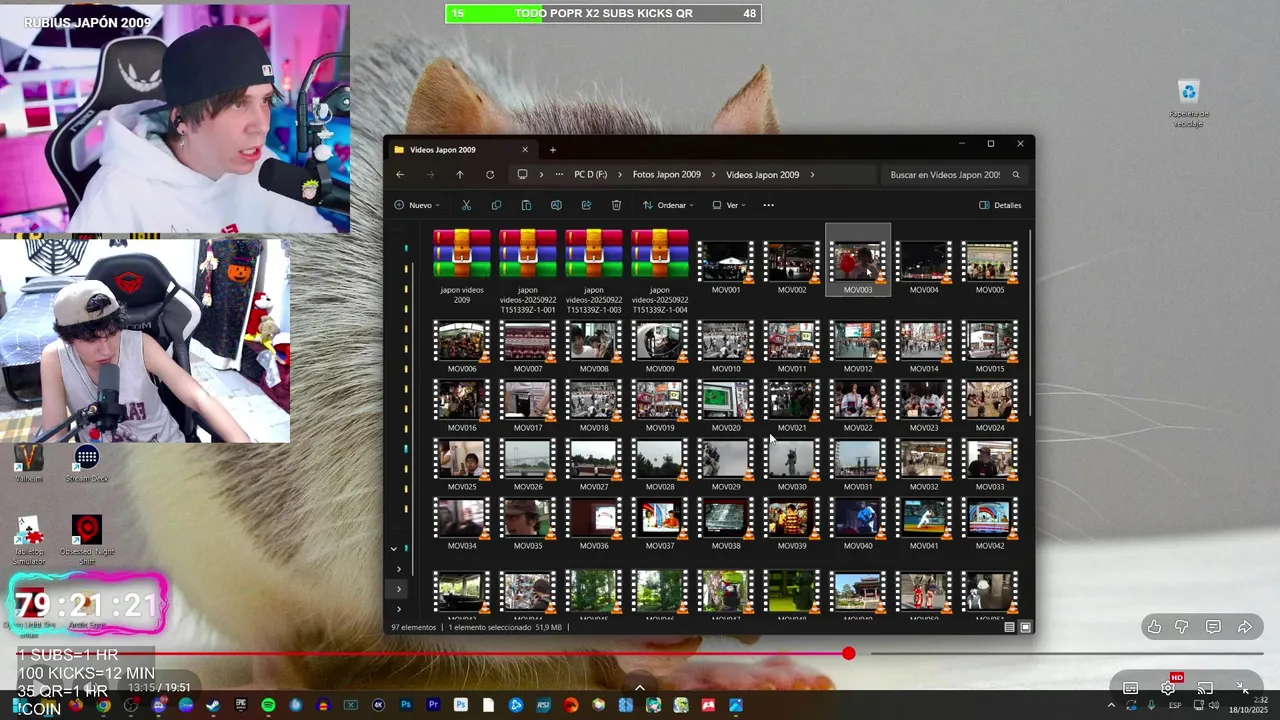
Task: Click the search magnifier icon
Action: click(1016, 174)
